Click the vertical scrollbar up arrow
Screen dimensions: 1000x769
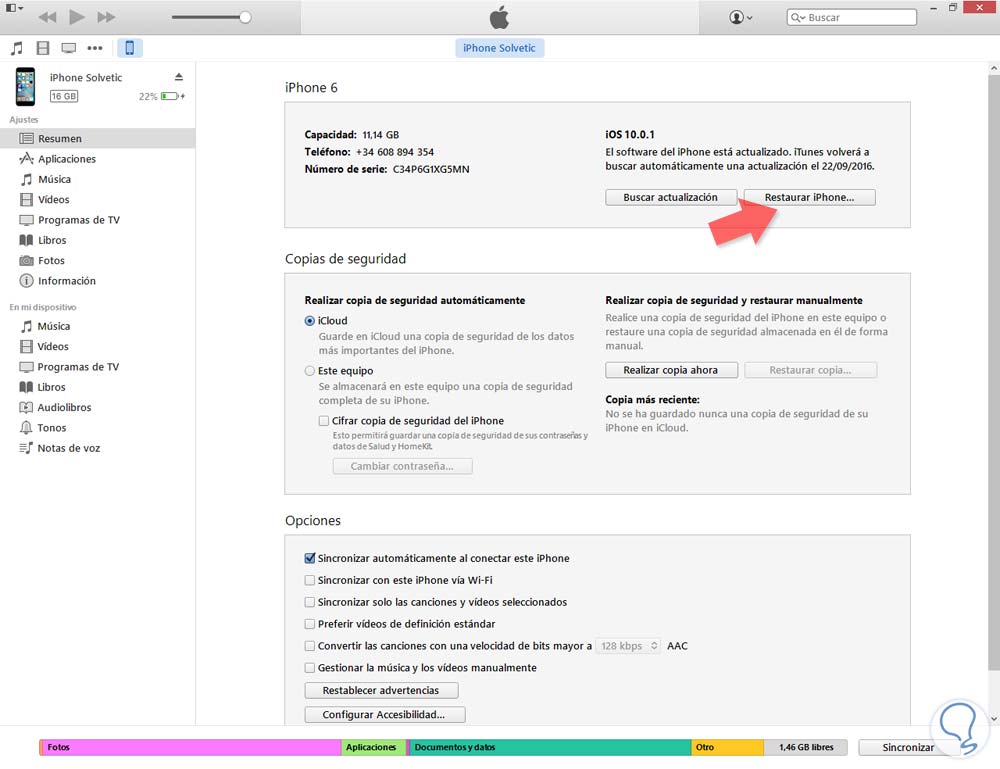point(994,68)
